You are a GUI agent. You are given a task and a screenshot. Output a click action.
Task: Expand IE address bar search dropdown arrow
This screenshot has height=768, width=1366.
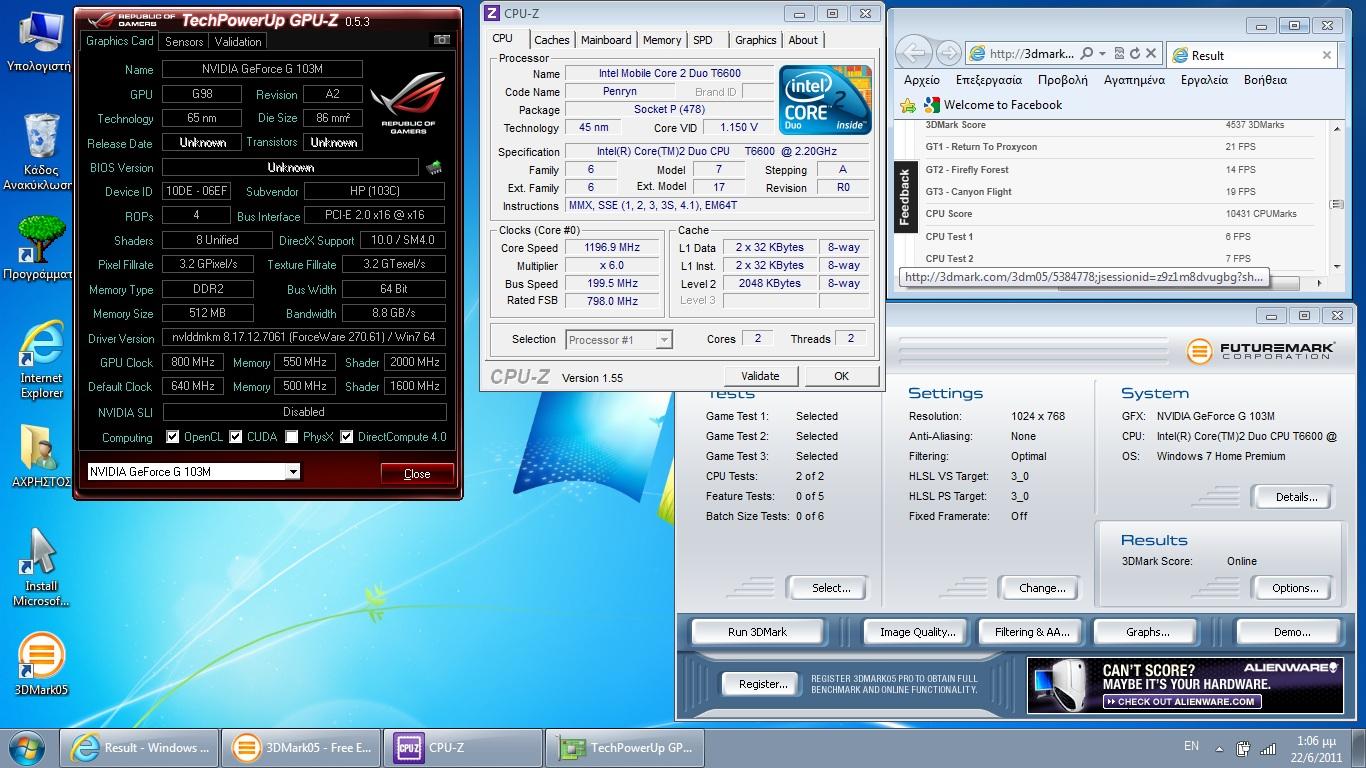(x=1102, y=54)
